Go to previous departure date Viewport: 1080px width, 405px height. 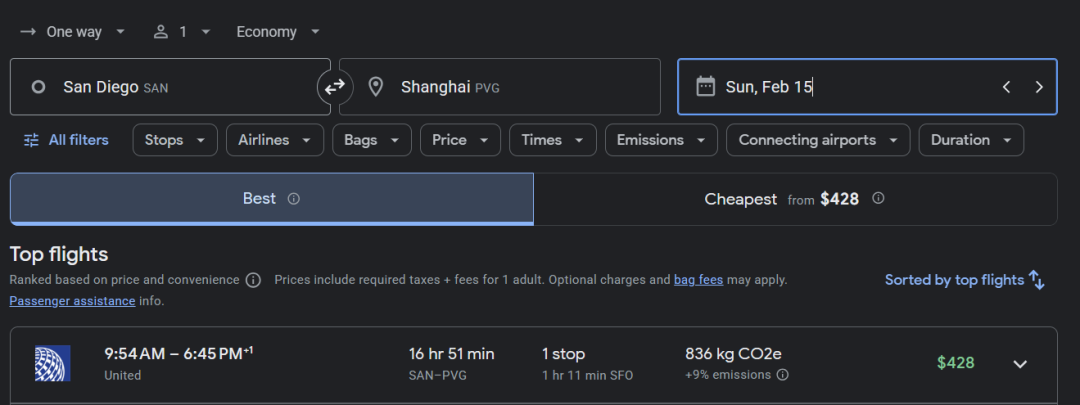1006,87
